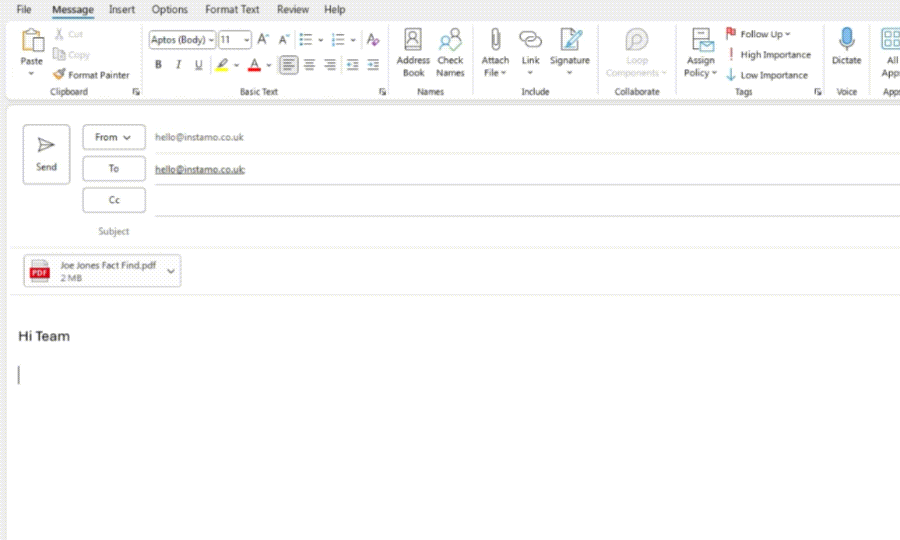Switch to the Options tab
The image size is (900, 540).
[x=169, y=10]
